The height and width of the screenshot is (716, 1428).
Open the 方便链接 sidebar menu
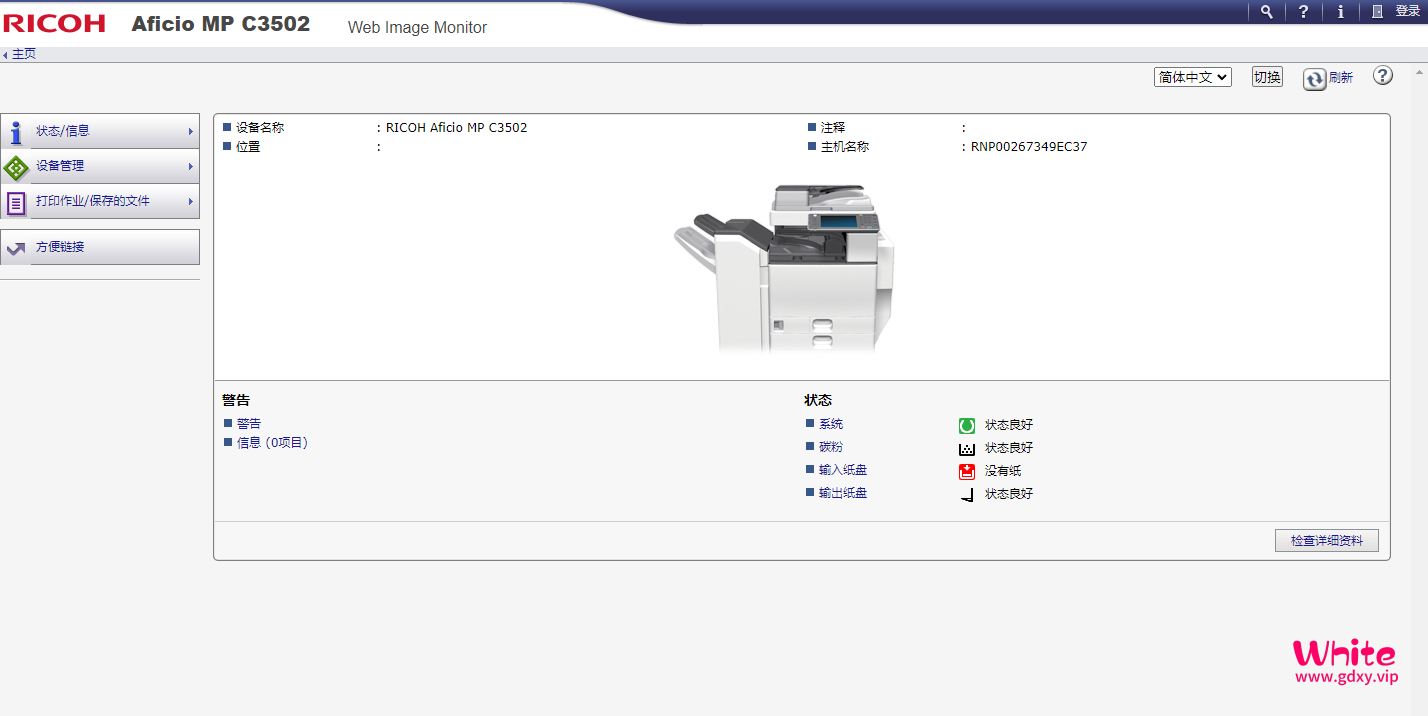coord(100,247)
